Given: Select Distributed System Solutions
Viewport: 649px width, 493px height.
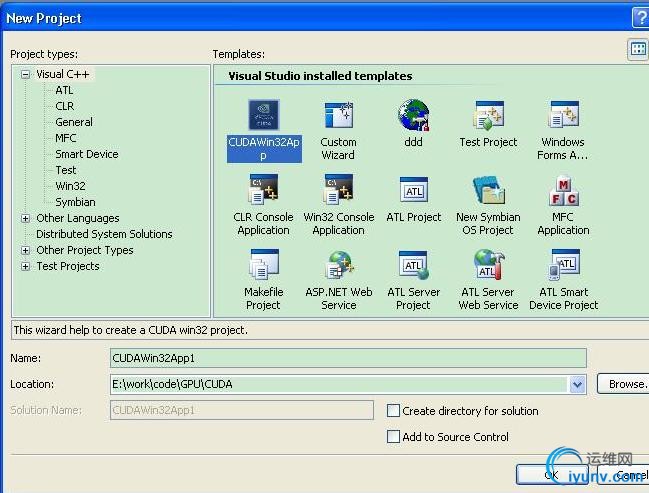Looking at the screenshot, I should tap(104, 234).
